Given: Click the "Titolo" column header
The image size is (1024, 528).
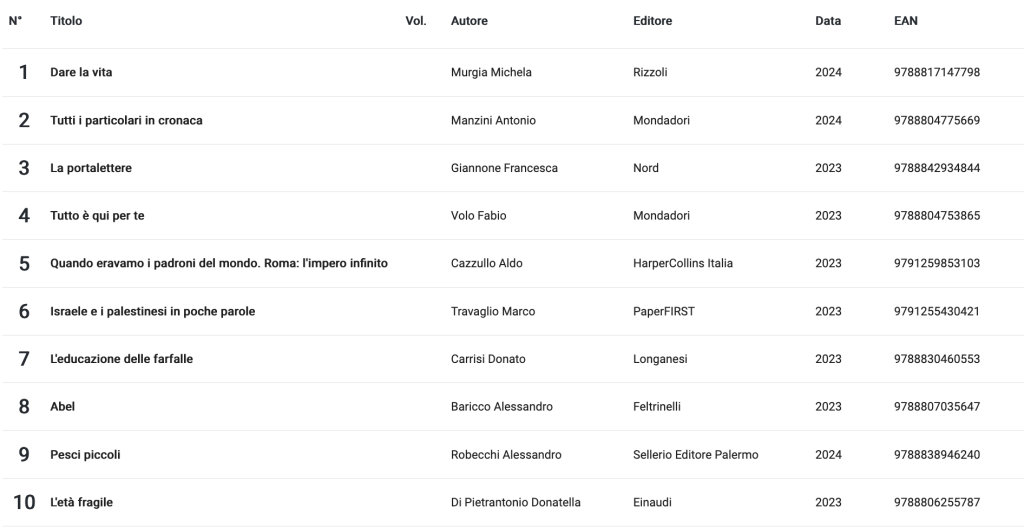Looking at the screenshot, I should tap(66, 21).
